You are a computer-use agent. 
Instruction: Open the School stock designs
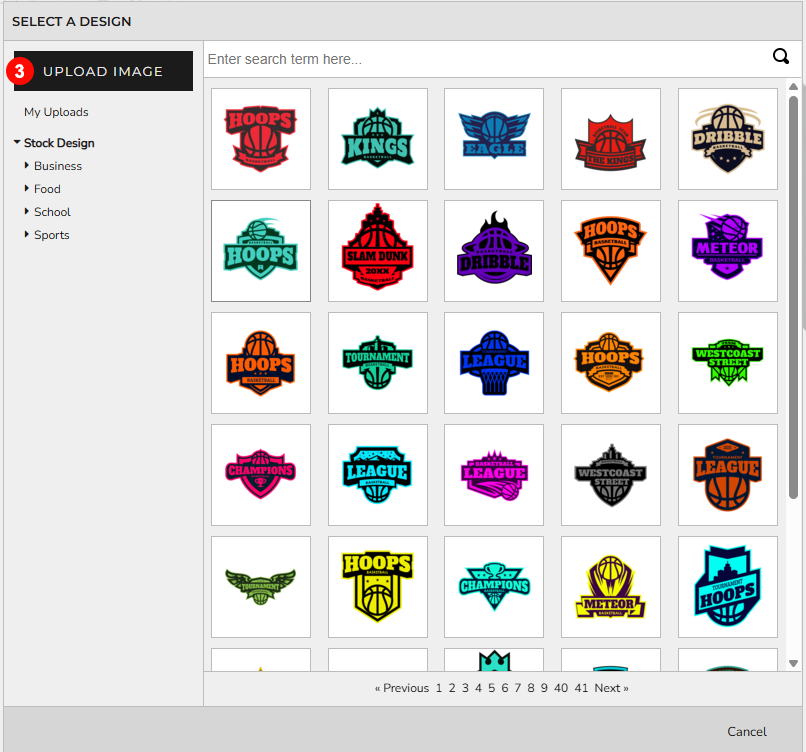(52, 212)
